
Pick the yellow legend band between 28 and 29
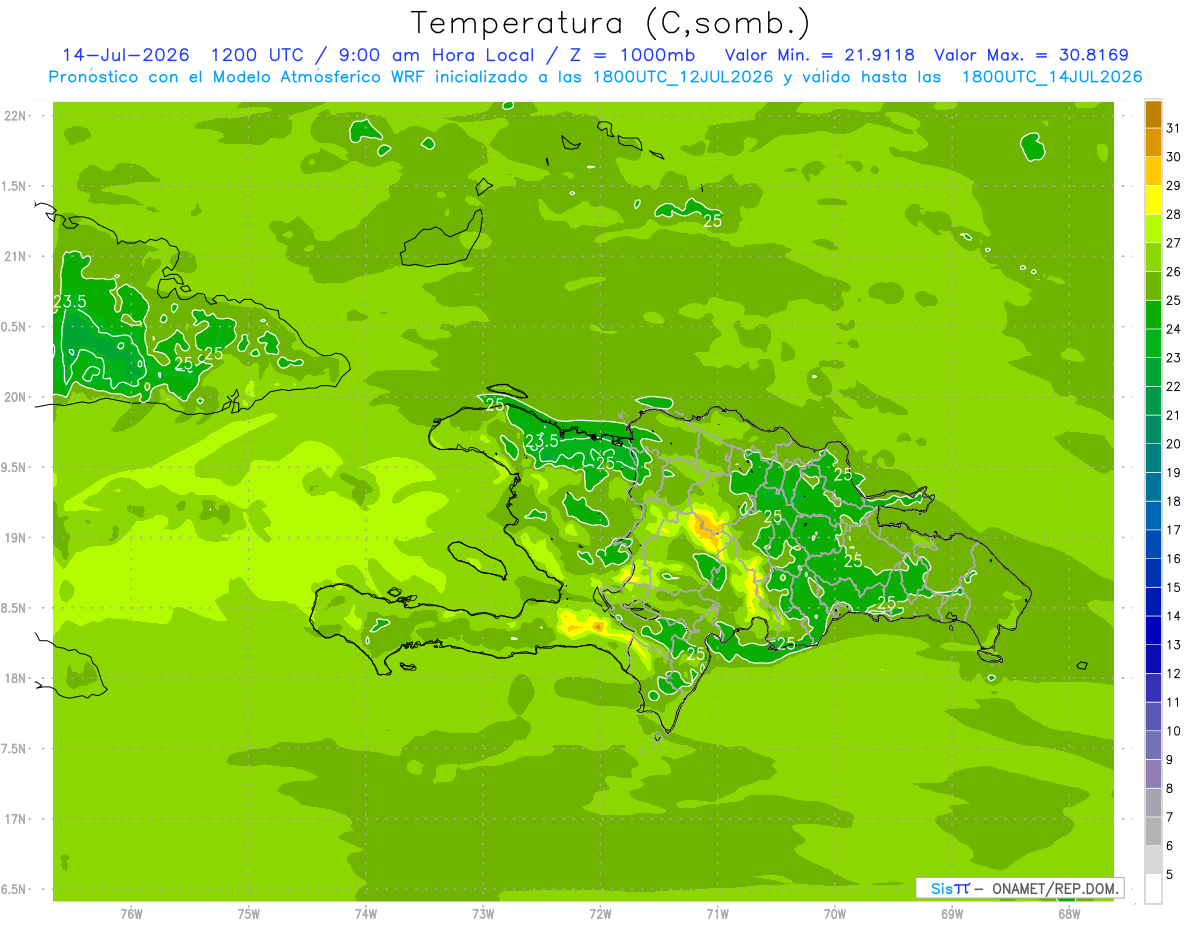coord(1153,200)
